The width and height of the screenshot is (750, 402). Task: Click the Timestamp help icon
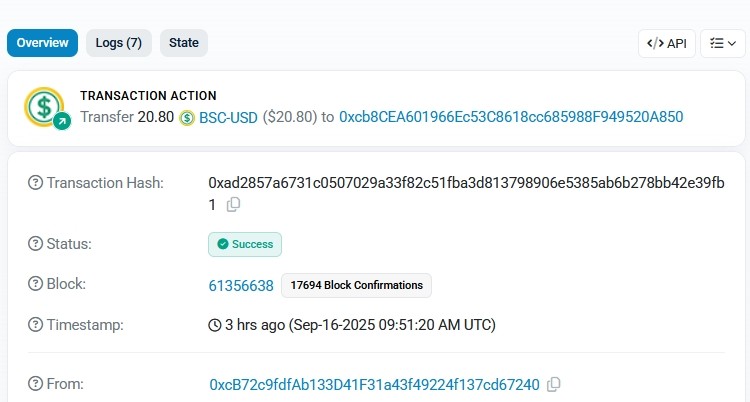pyautogui.click(x=36, y=324)
